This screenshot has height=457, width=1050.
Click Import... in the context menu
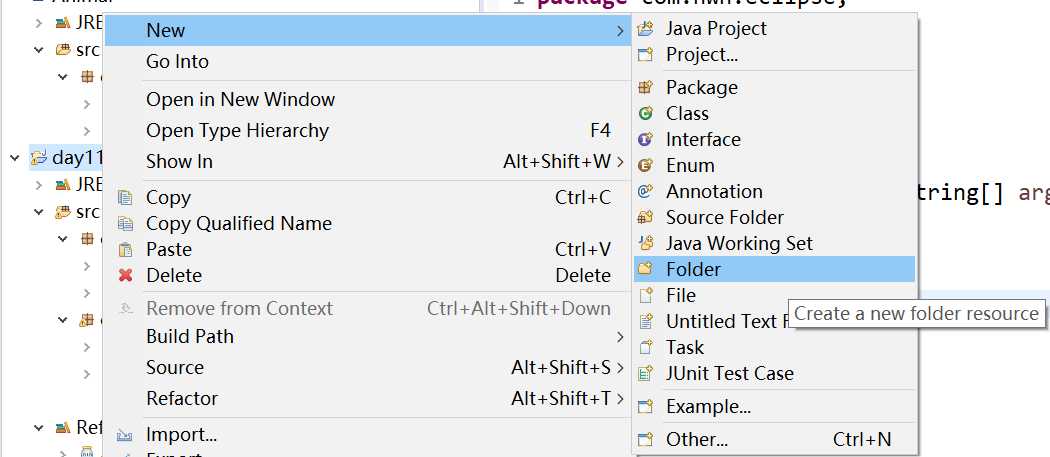click(x=181, y=435)
